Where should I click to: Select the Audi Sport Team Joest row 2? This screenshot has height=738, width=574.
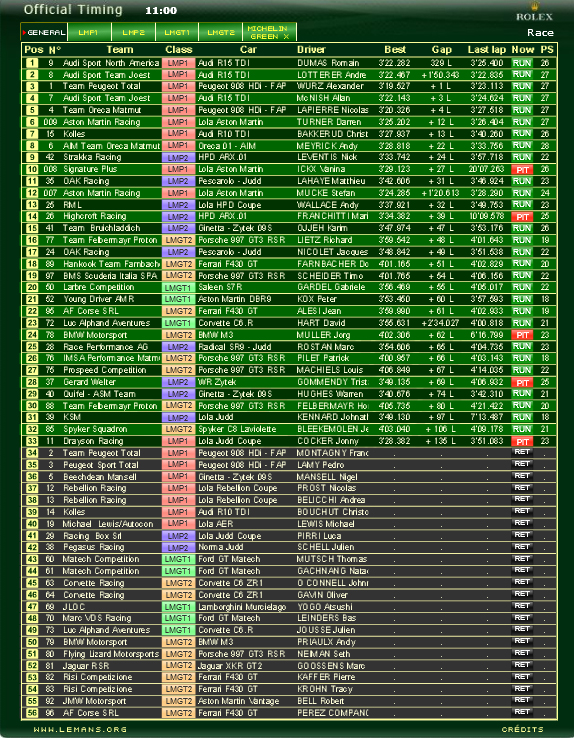[x=289, y=74]
